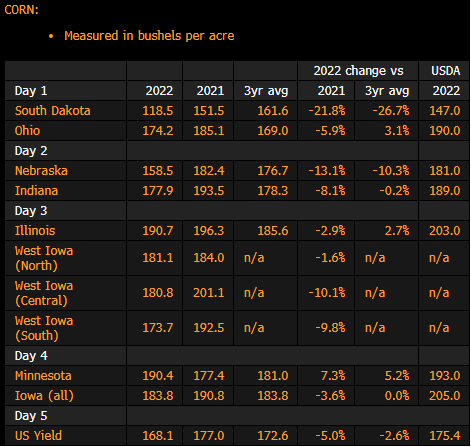Select West Iowa (Central) 2021 value 201.1
This screenshot has width=471, height=447.
(x=209, y=293)
